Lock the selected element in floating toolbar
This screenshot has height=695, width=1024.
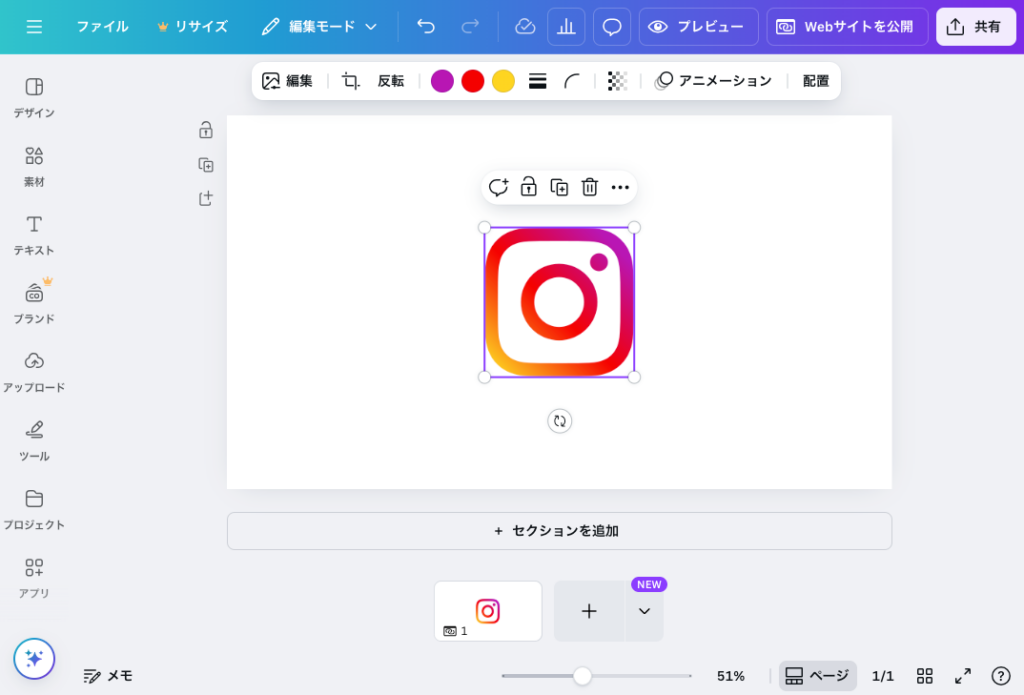click(x=528, y=187)
